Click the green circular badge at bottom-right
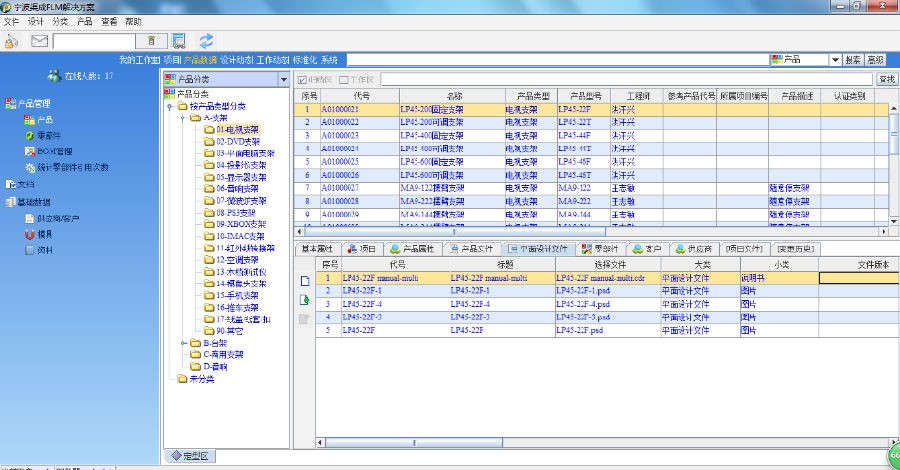Viewport: 900px width, 470px height. point(892,457)
